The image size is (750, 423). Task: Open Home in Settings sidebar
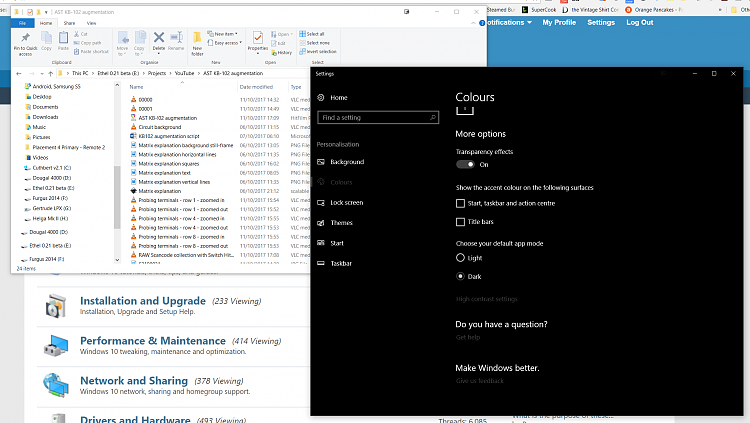(x=338, y=98)
